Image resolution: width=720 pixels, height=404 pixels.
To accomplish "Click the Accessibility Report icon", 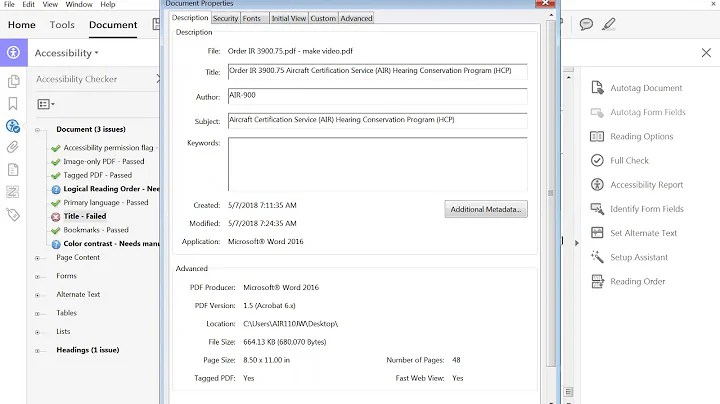I will [597, 185].
